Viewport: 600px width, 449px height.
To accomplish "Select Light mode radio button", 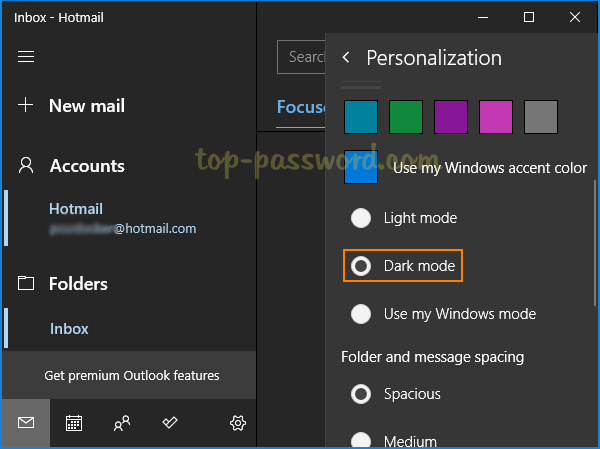I will 361,218.
